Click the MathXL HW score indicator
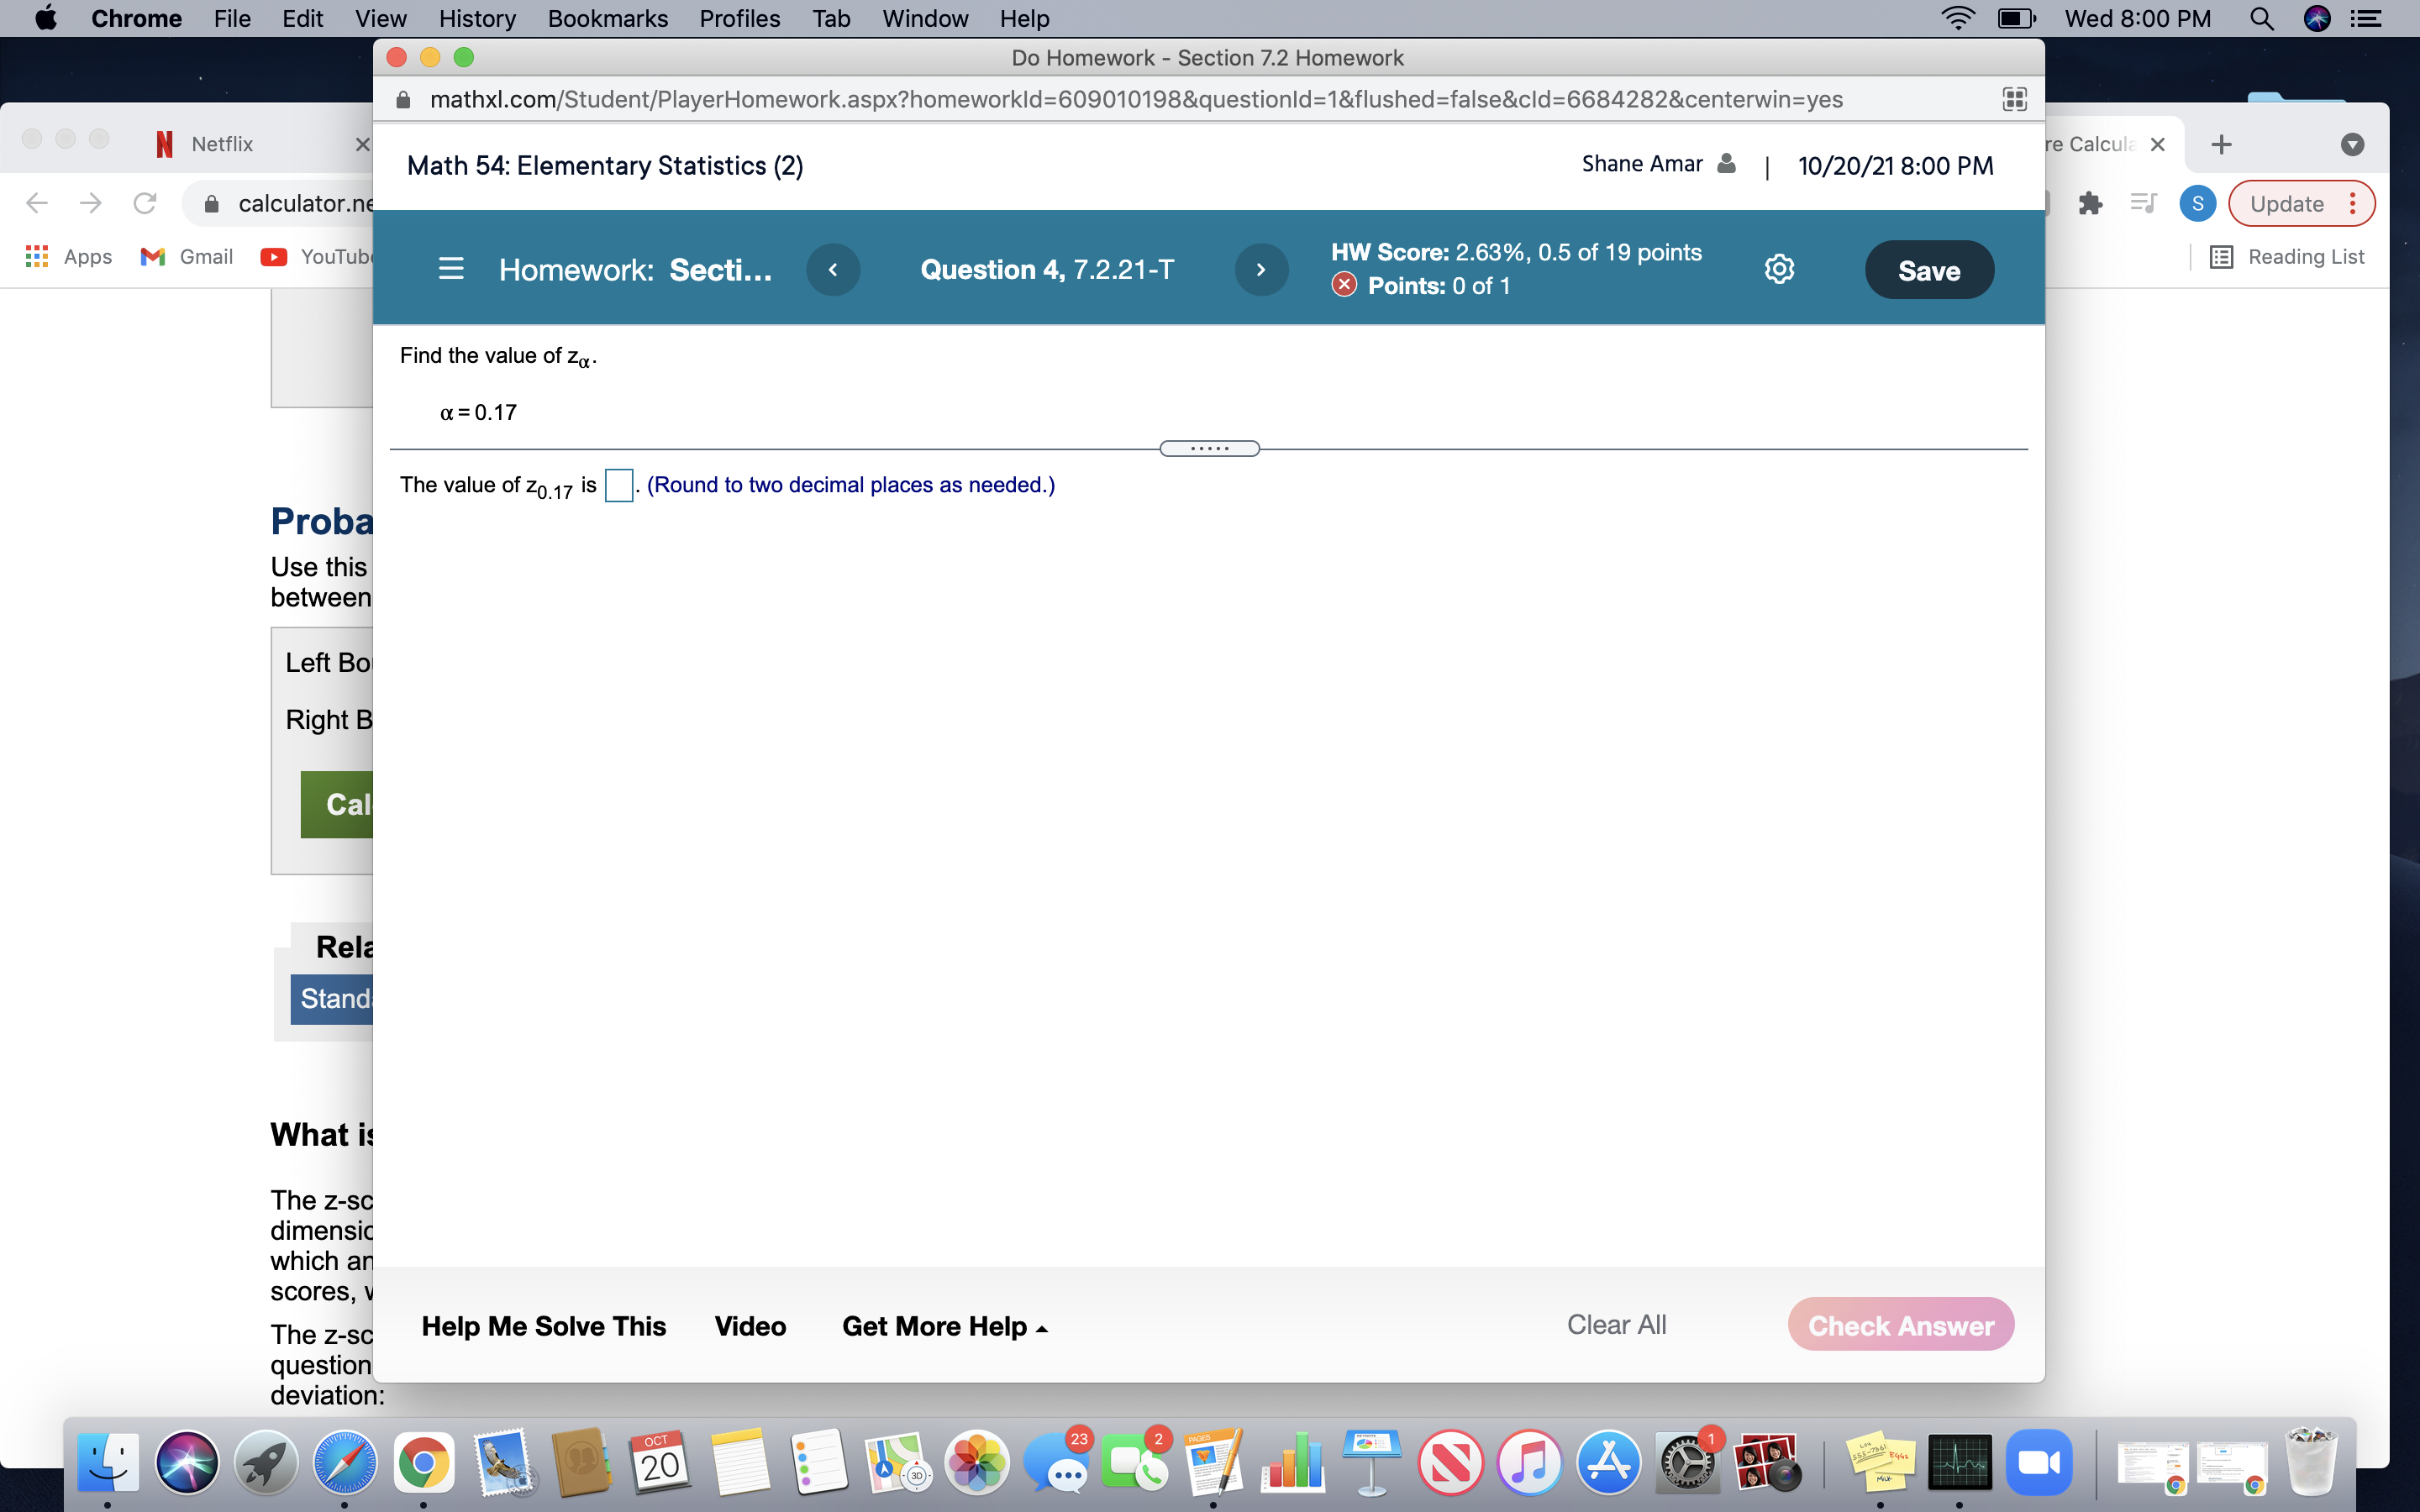The image size is (2420, 1512). coord(1514,251)
